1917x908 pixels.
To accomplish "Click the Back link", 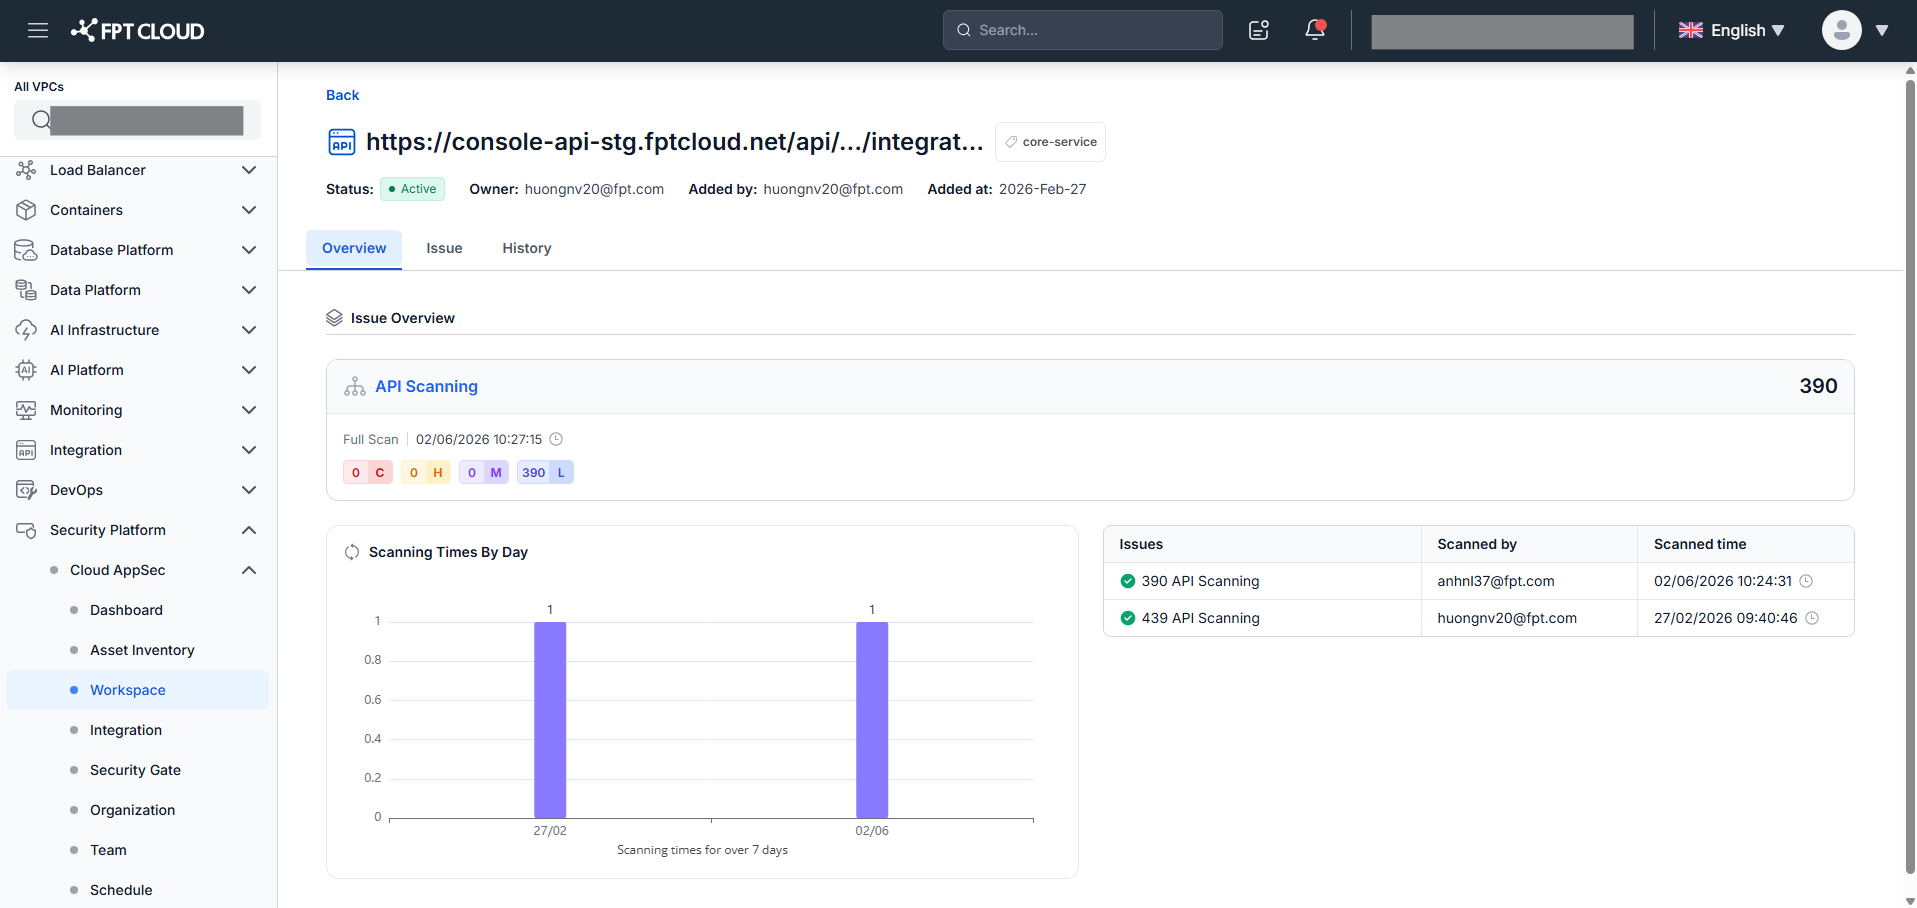I will pyautogui.click(x=342, y=95).
